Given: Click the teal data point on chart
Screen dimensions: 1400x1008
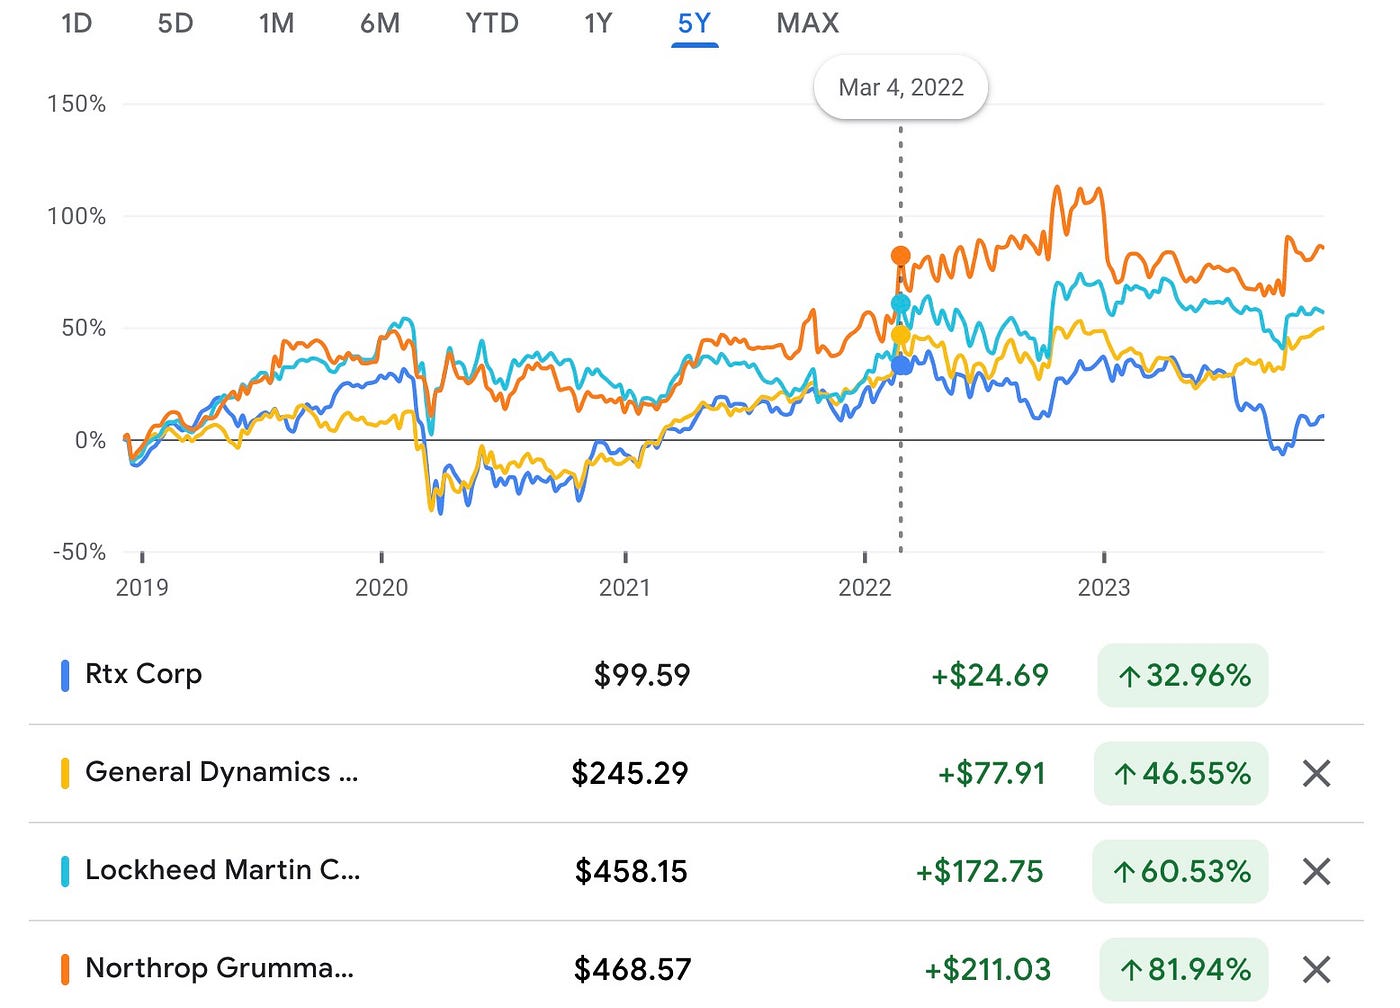Looking at the screenshot, I should (900, 304).
